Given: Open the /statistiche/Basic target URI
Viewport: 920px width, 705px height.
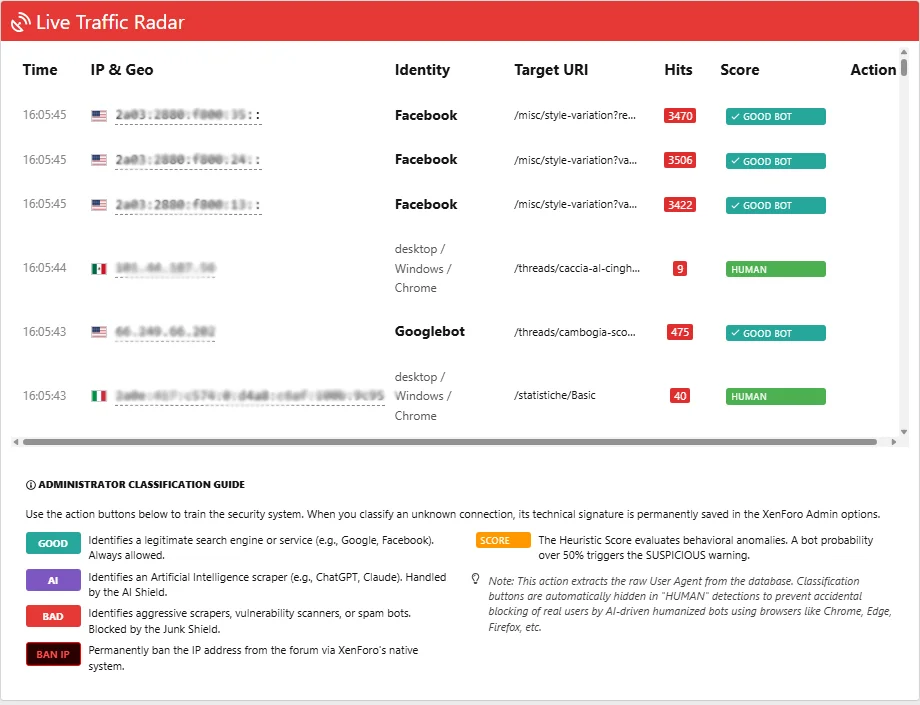Looking at the screenshot, I should pyautogui.click(x=554, y=396).
